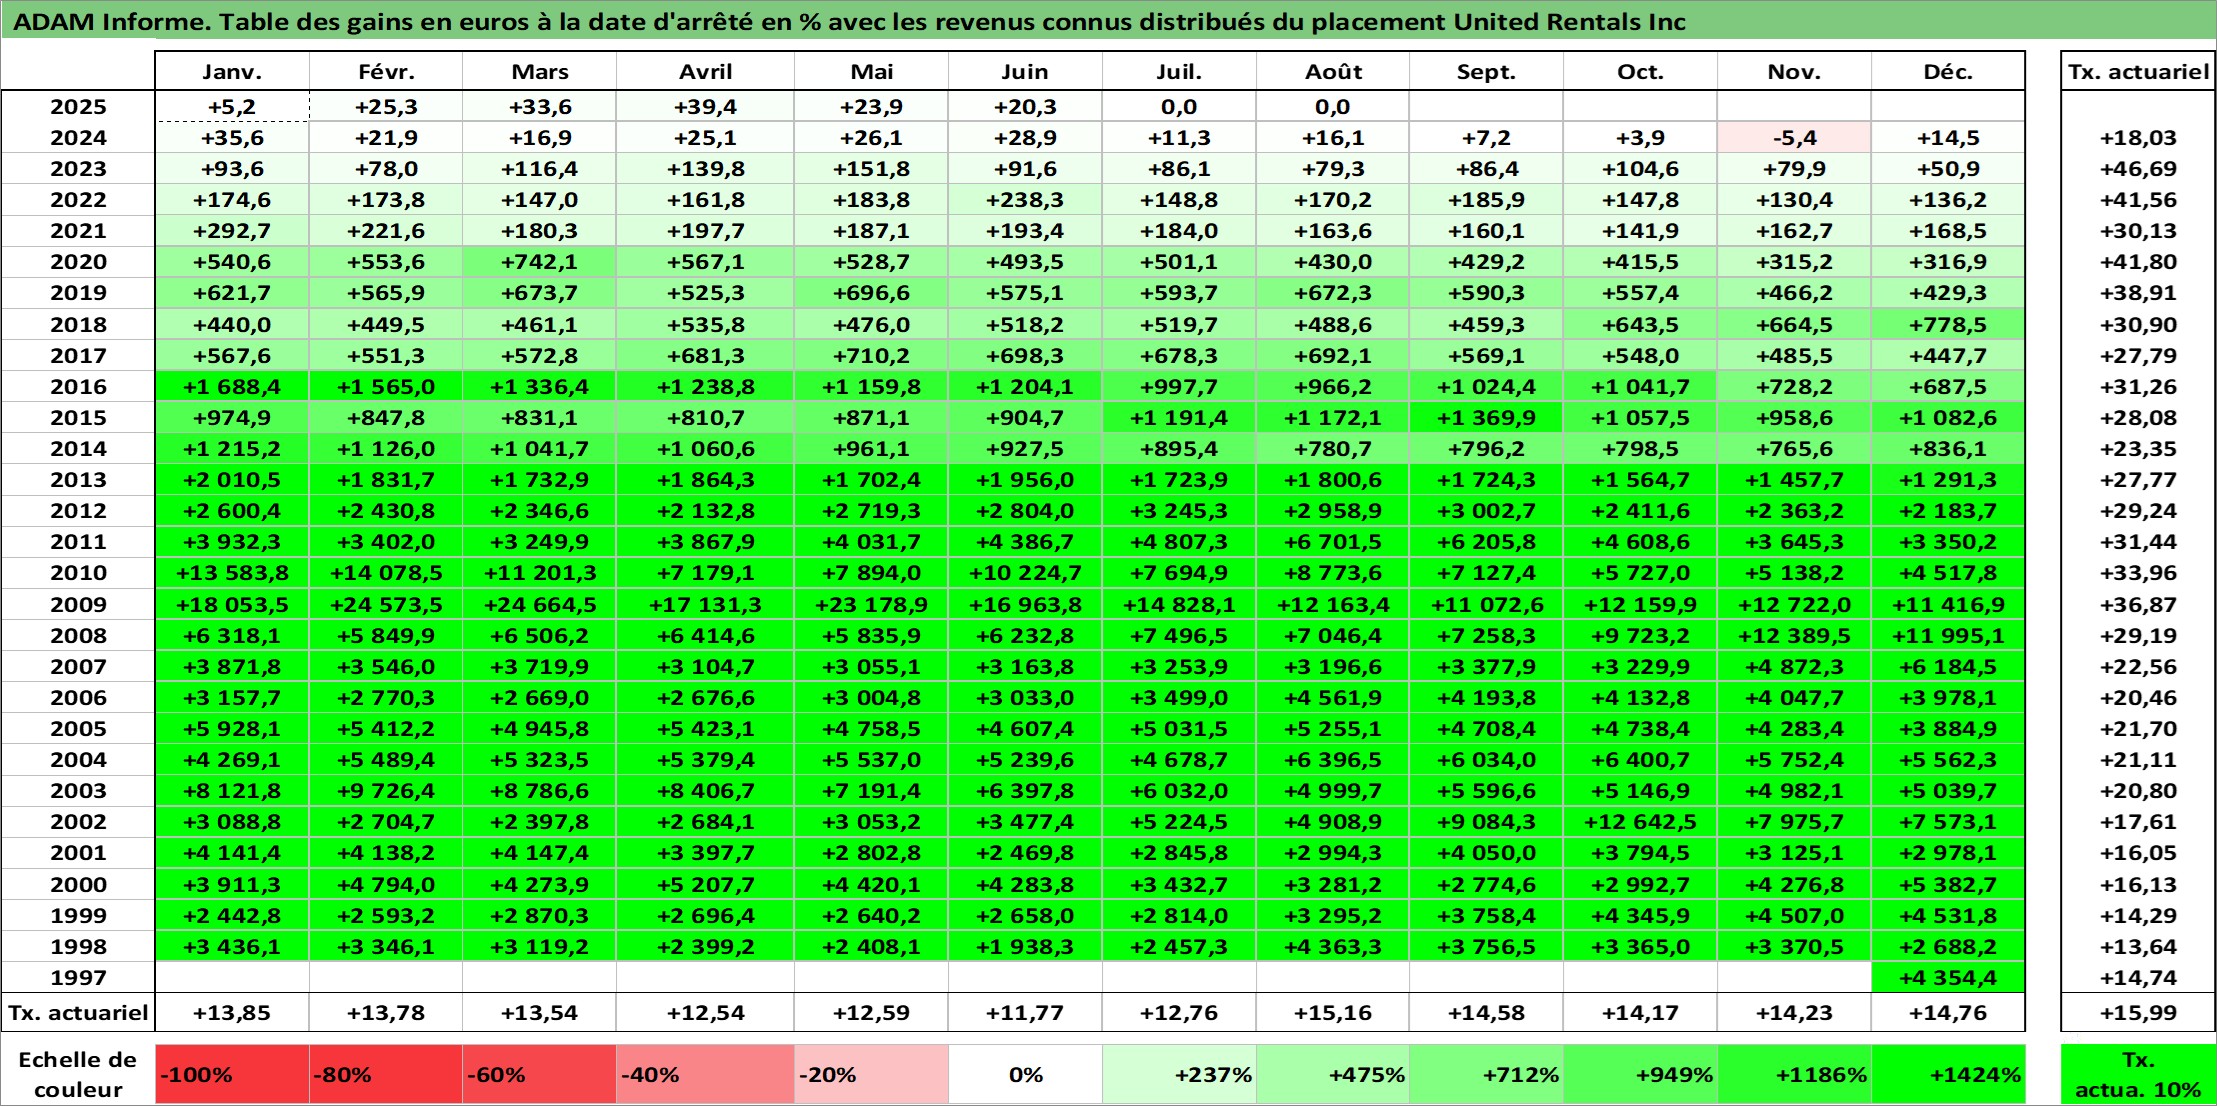Click the Déc. column header

click(1948, 71)
